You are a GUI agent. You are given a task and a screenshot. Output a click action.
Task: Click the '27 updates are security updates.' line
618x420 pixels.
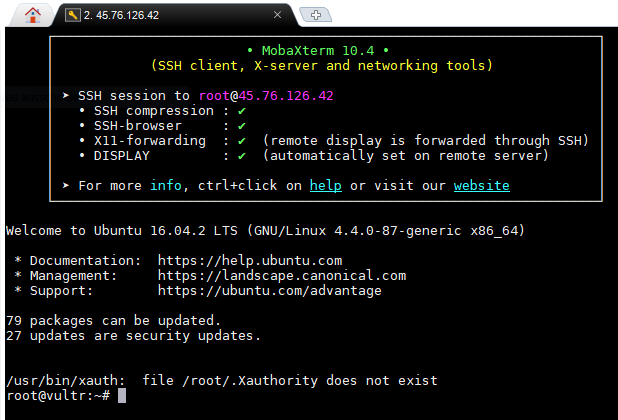pyautogui.click(x=133, y=336)
